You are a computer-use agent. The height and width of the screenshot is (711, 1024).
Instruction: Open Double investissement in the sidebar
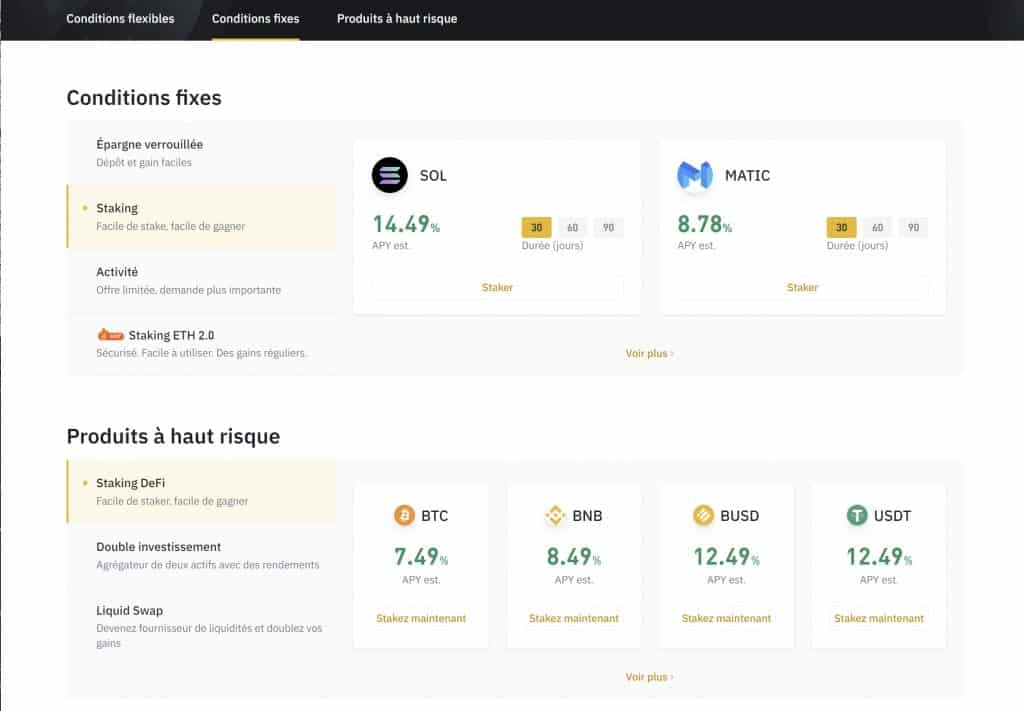tap(157, 546)
